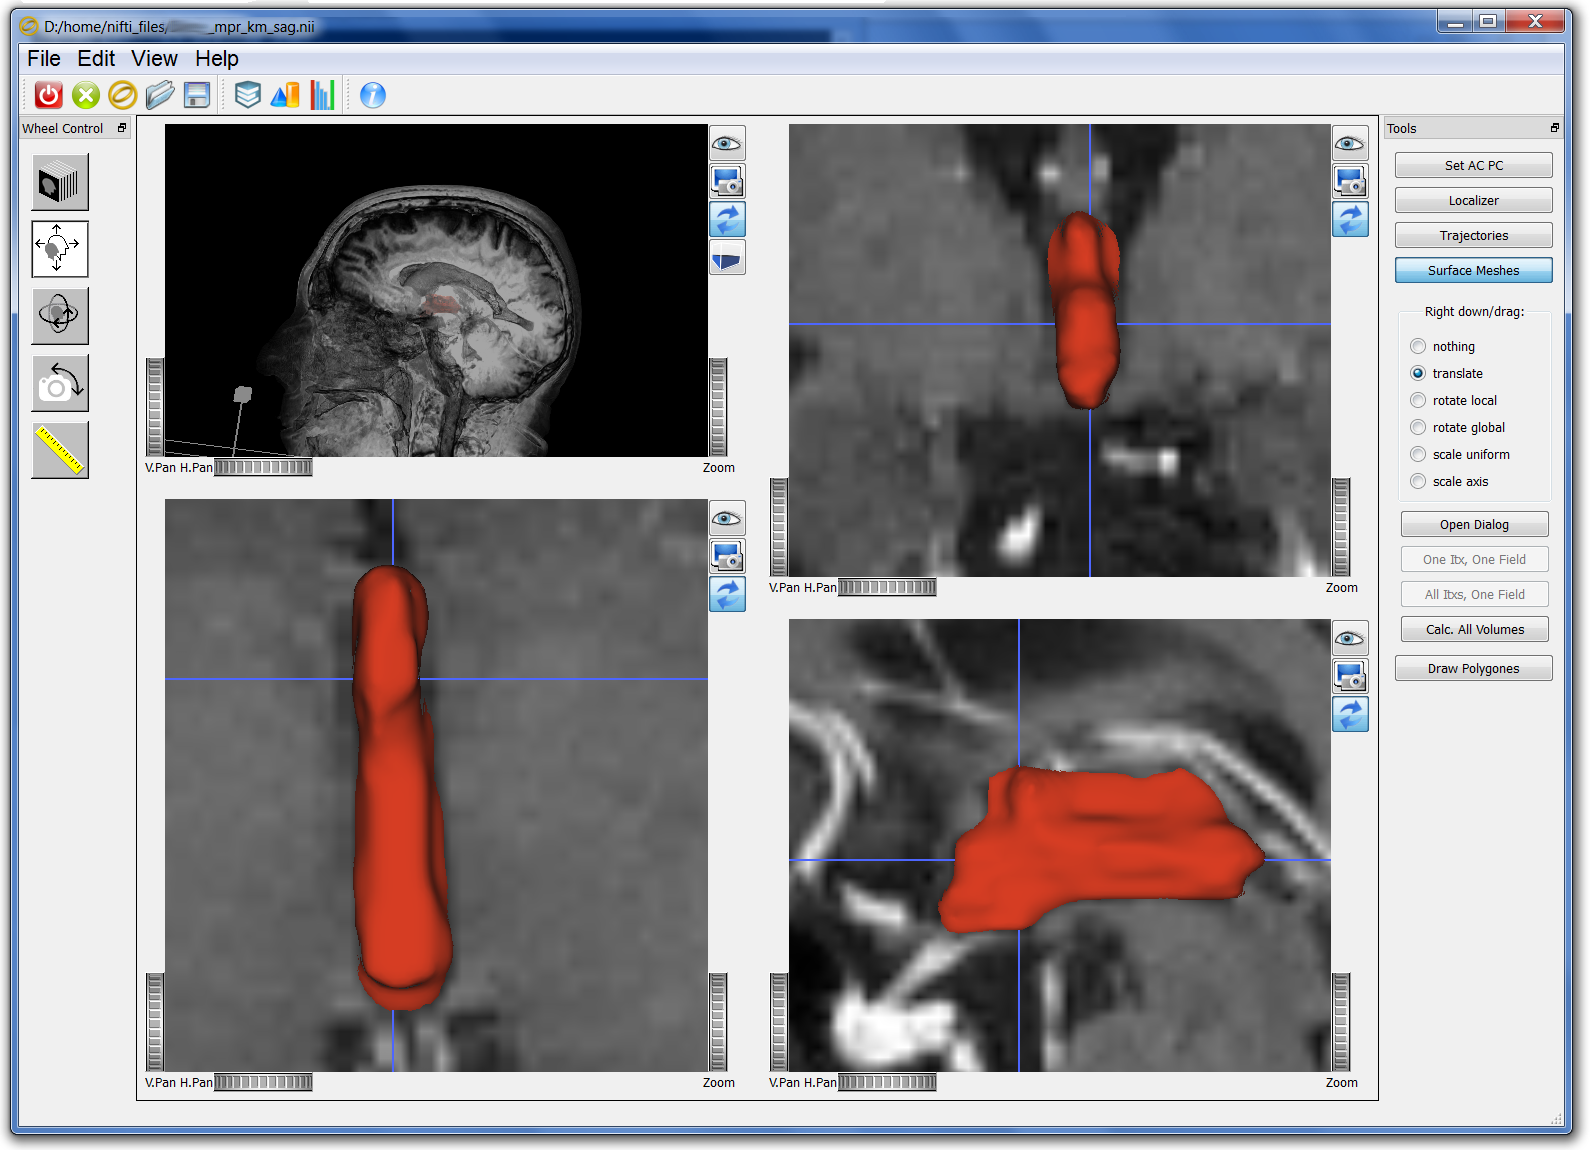Select the slice stack wheel control

click(60, 182)
